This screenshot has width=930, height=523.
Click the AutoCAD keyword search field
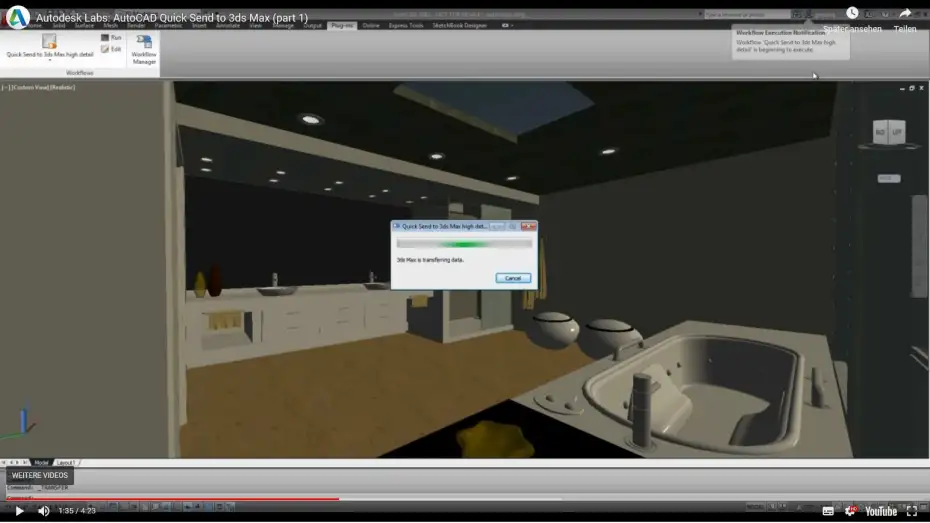point(746,14)
